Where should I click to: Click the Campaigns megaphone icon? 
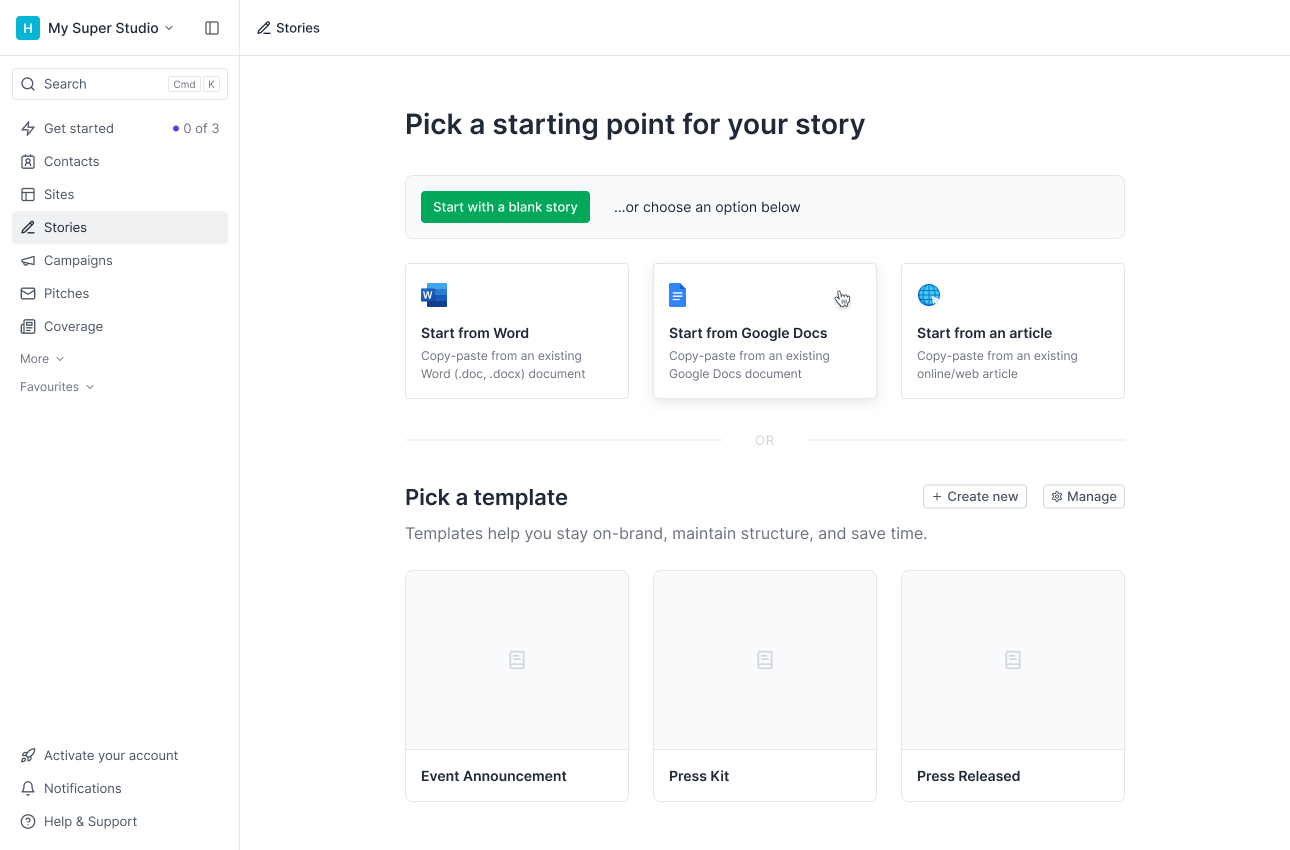(28, 260)
